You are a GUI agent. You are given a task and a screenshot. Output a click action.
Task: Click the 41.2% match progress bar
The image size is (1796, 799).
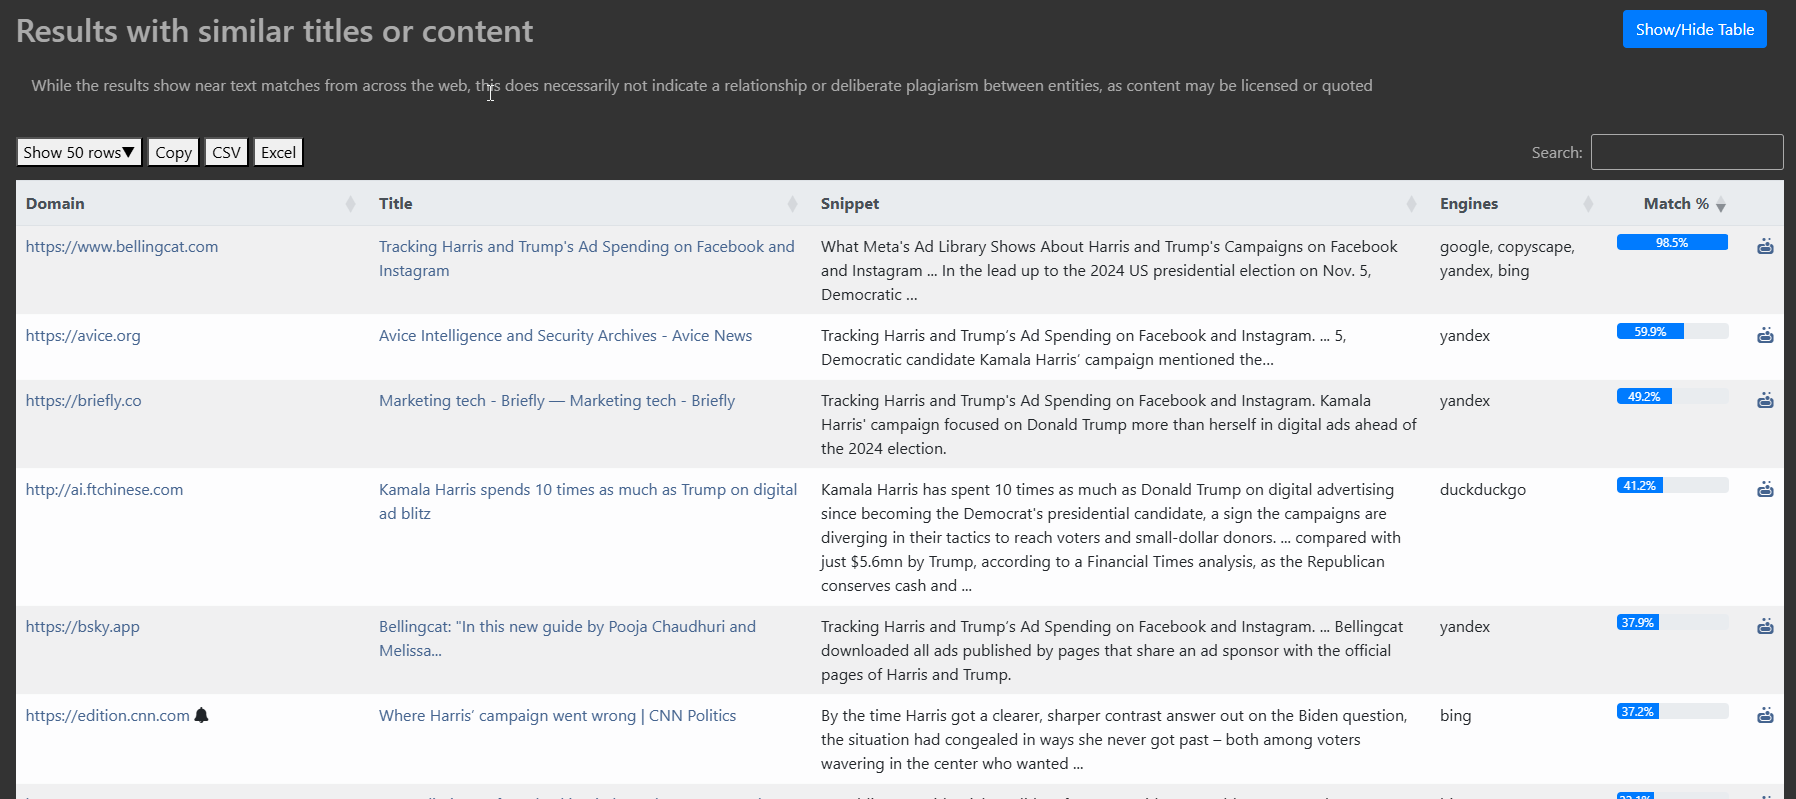click(1672, 485)
